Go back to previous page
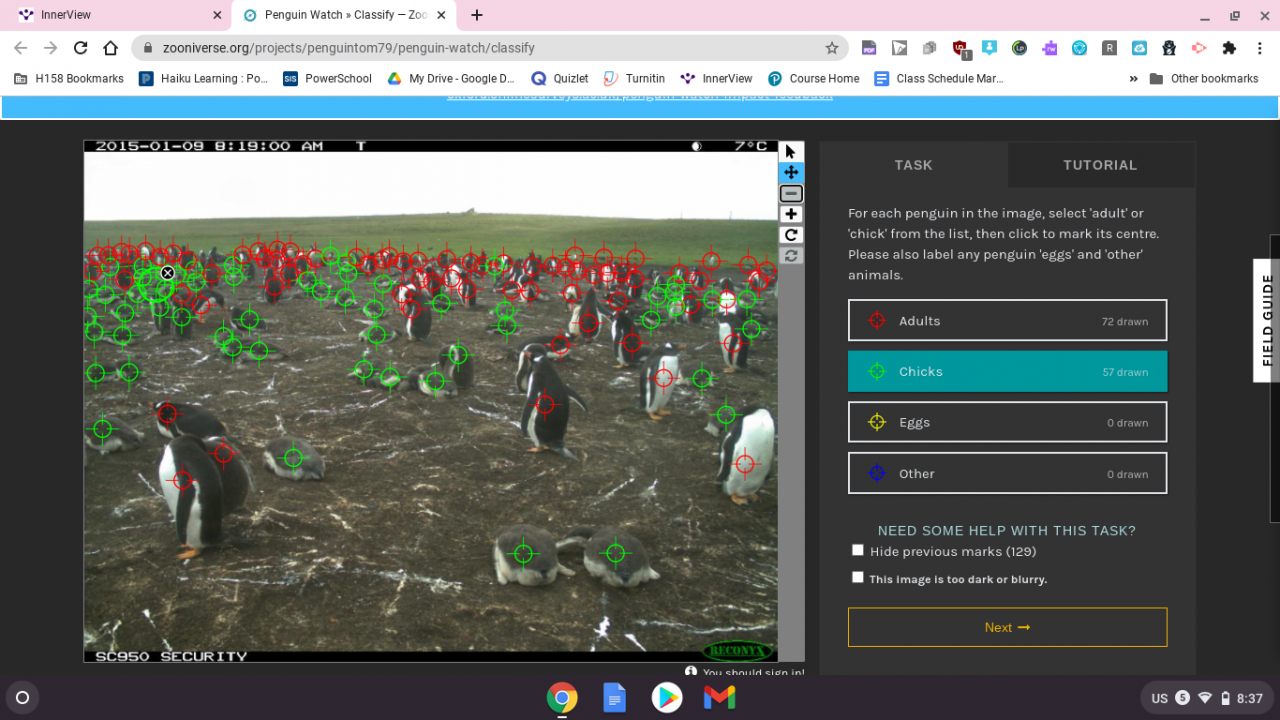 pyautogui.click(x=21, y=48)
